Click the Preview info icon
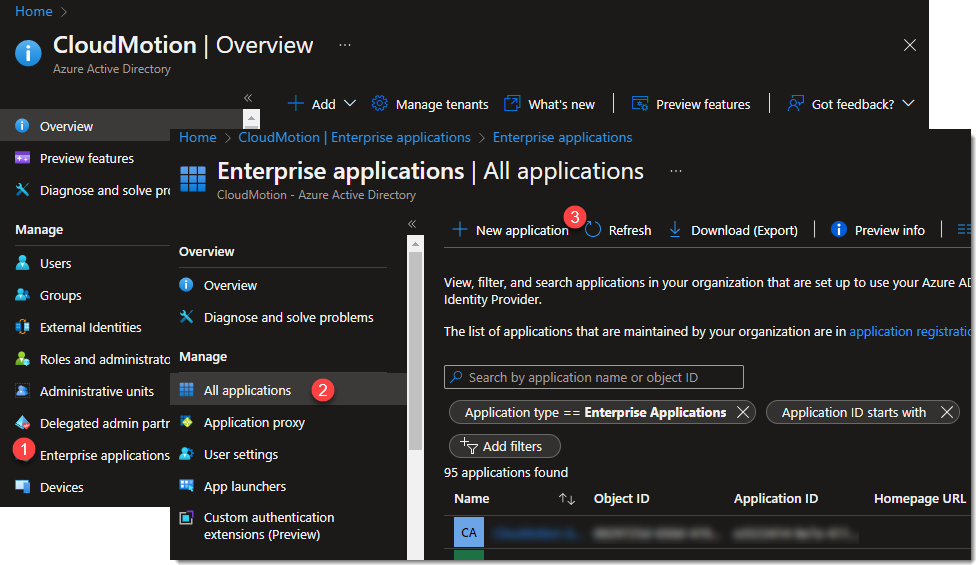 (x=839, y=230)
